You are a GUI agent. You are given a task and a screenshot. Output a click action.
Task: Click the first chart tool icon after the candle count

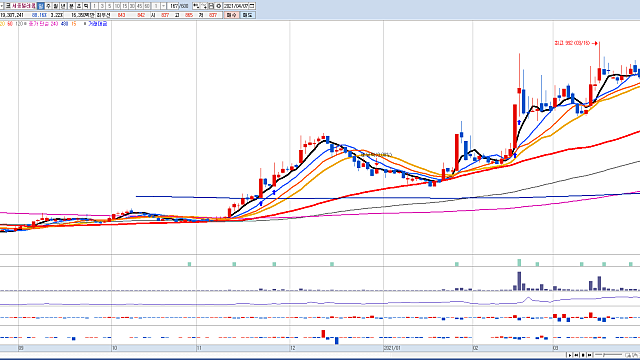[x=196, y=6]
